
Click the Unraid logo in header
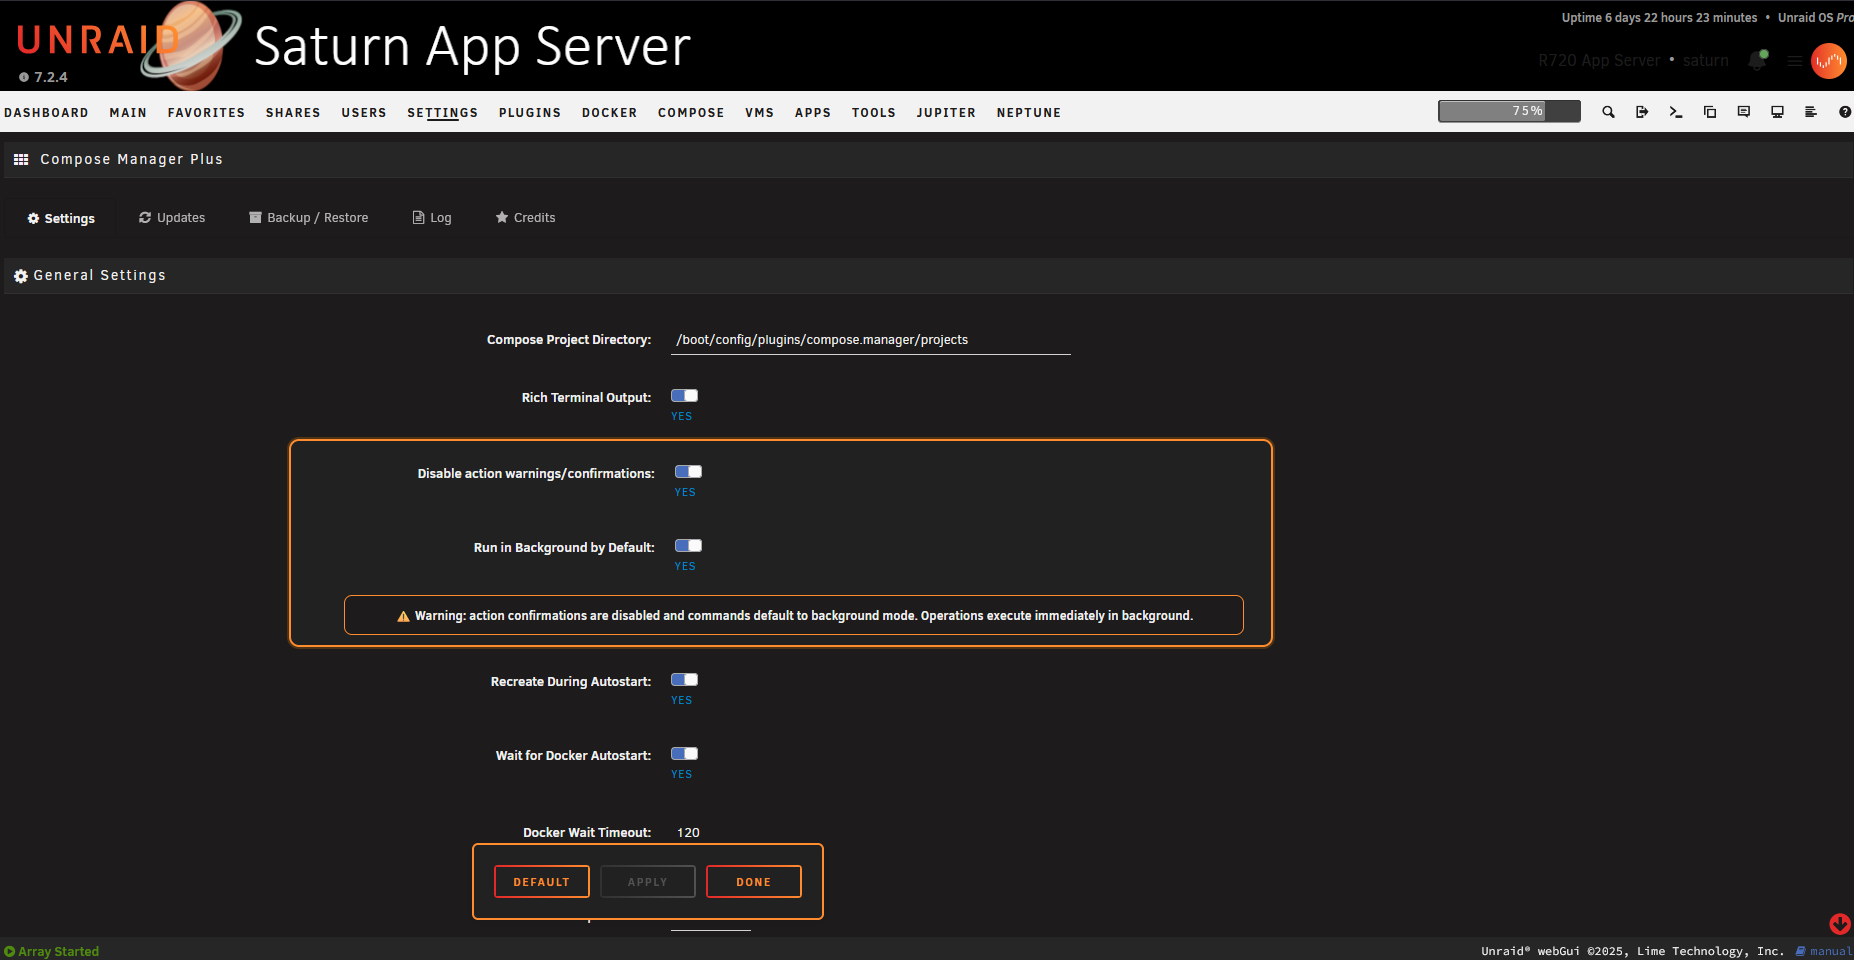(x=98, y=40)
